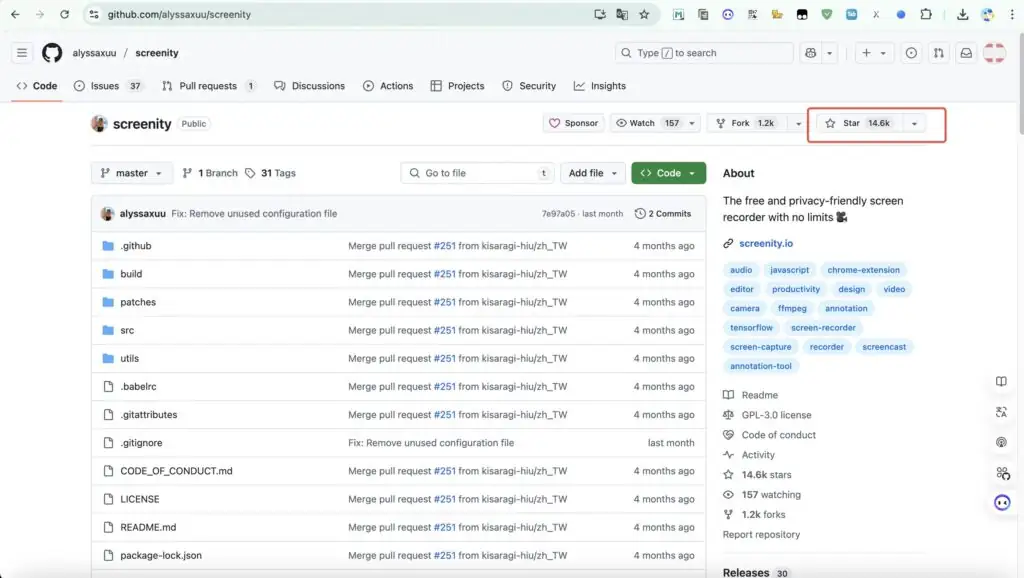Click the GitHub Octocat home icon

(51, 52)
